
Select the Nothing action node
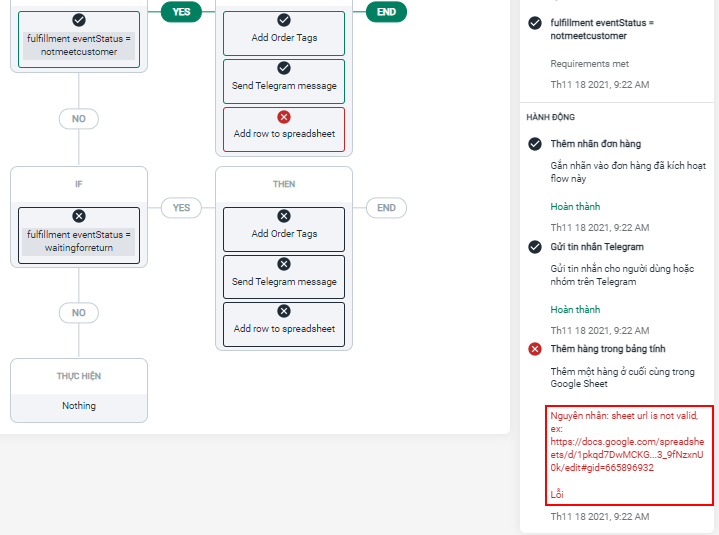pos(79,405)
